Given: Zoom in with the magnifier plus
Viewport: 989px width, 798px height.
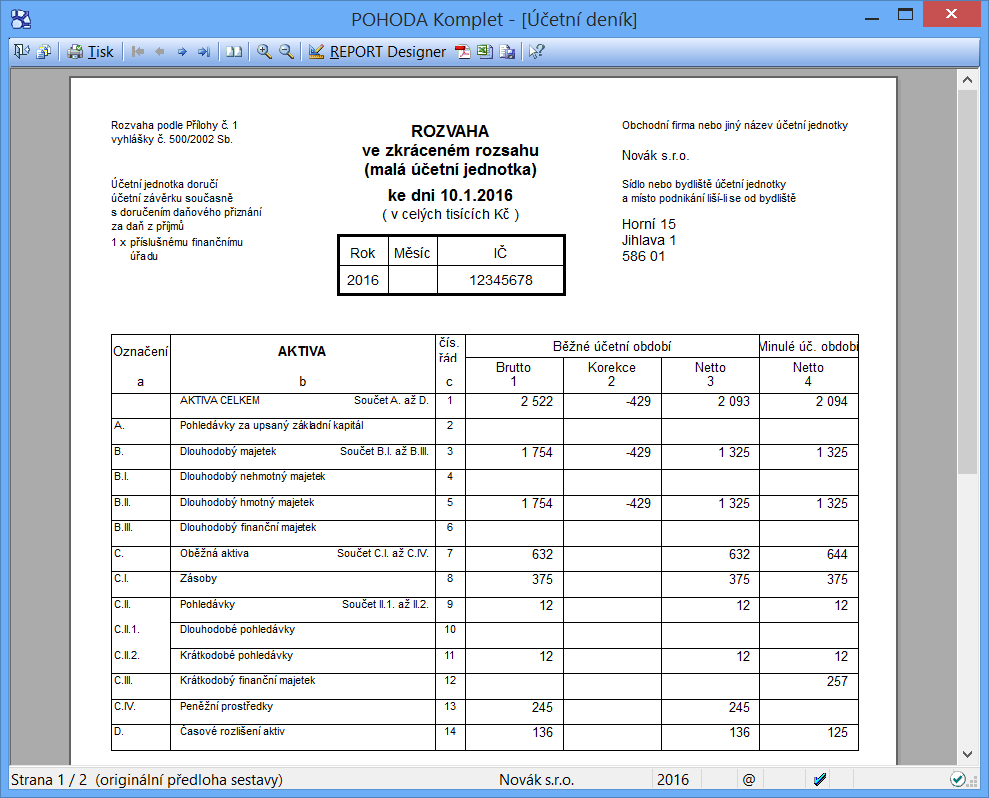Looking at the screenshot, I should (264, 52).
